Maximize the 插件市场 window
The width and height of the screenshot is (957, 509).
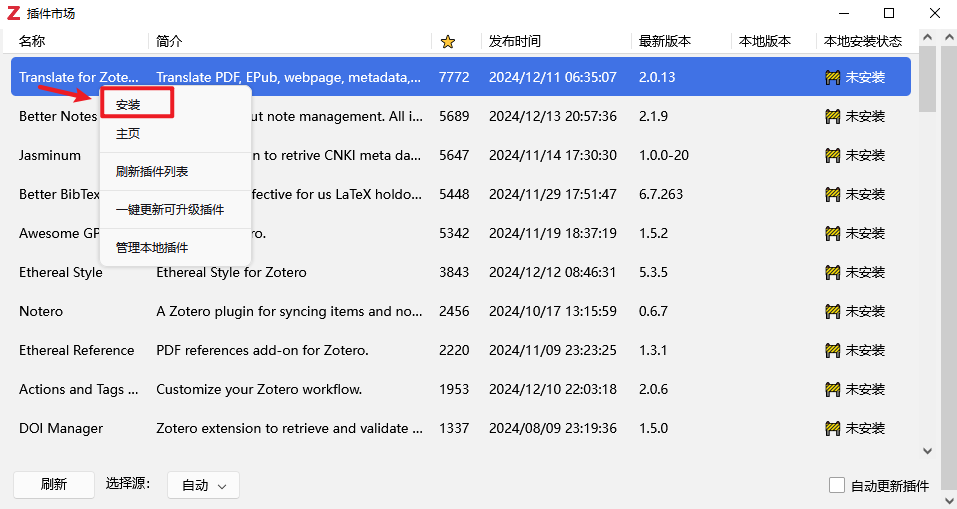coord(889,13)
